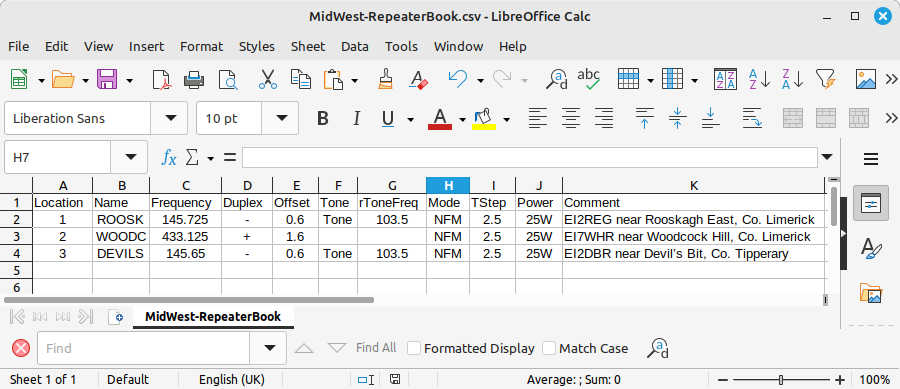Click the Sort icon
Viewport: 900px width, 389px height.
(725, 79)
